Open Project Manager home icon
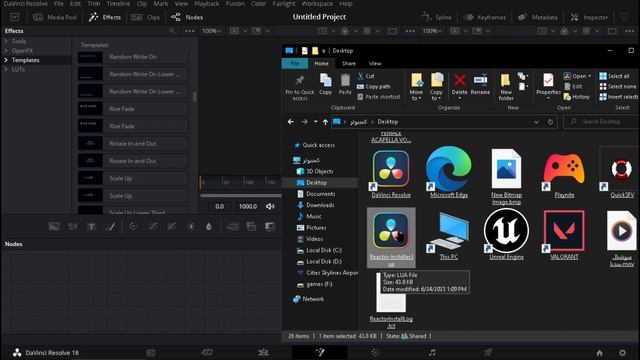Image resolution: width=640 pixels, height=360 pixels. [x=599, y=353]
